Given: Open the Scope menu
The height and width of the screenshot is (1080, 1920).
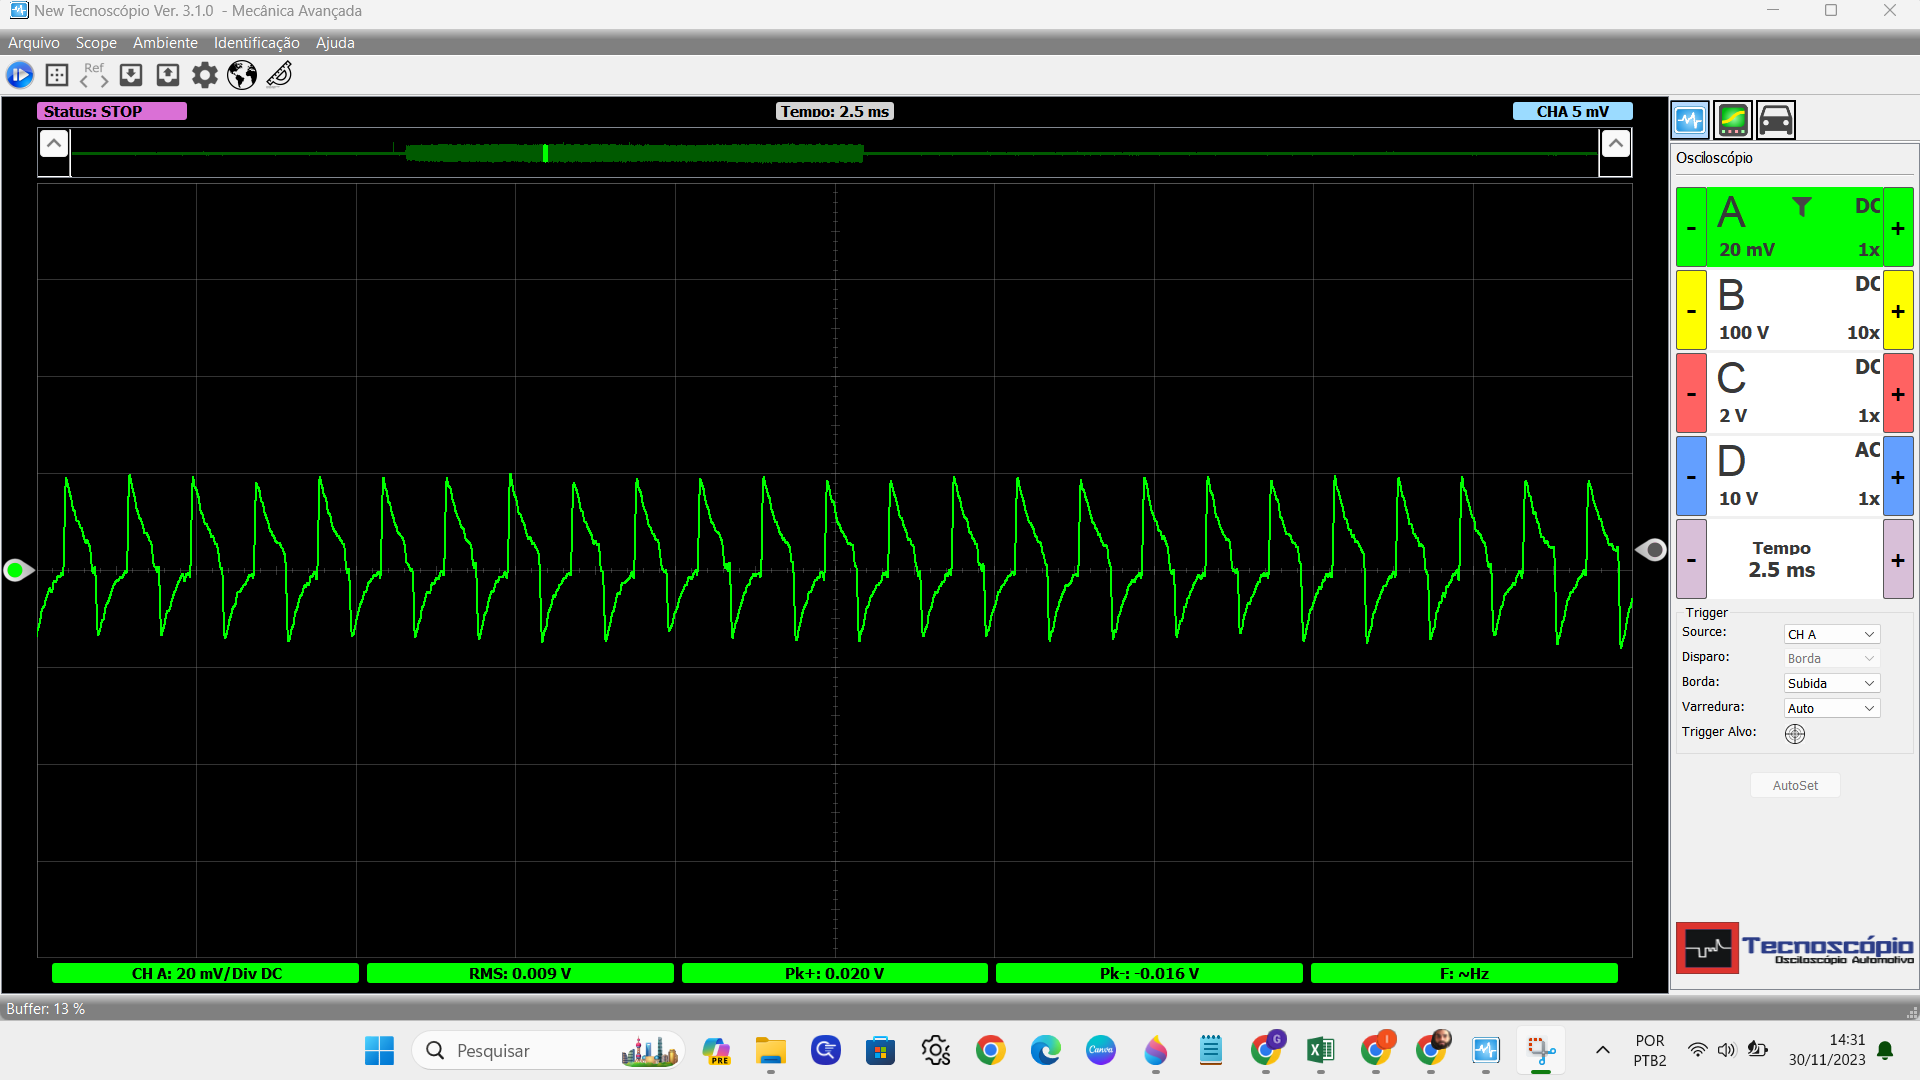Looking at the screenshot, I should click(x=96, y=43).
